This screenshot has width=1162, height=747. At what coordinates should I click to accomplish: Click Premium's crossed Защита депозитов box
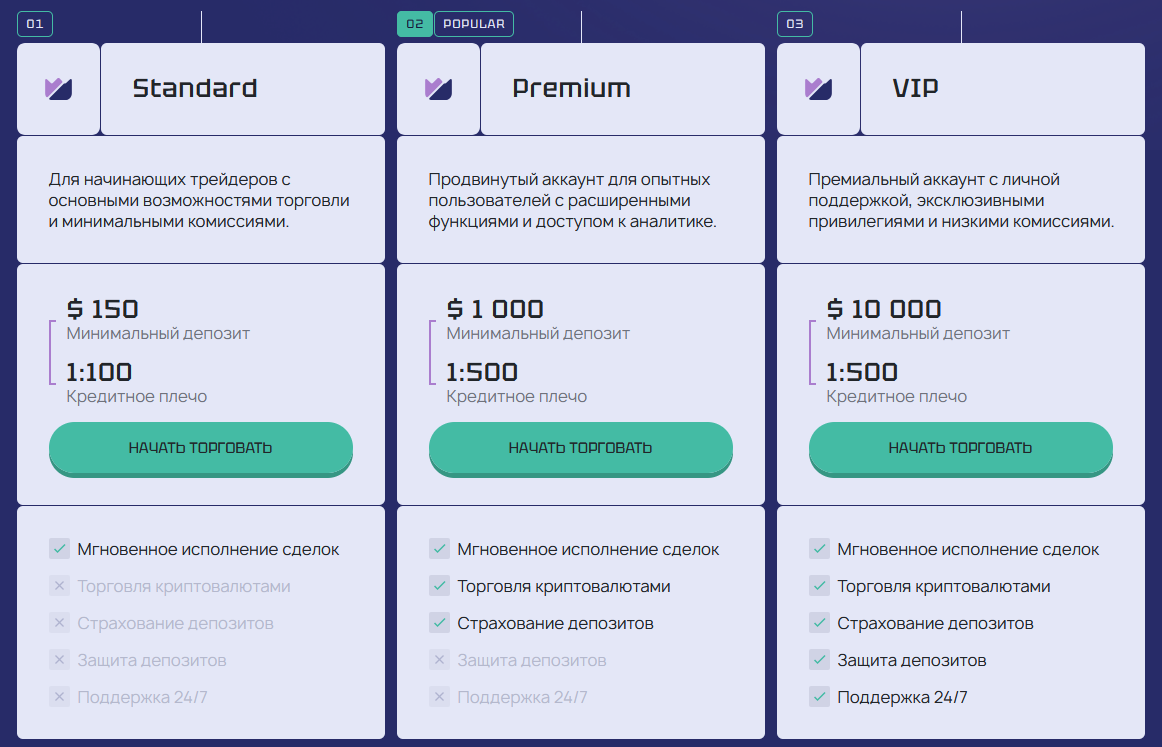440,660
